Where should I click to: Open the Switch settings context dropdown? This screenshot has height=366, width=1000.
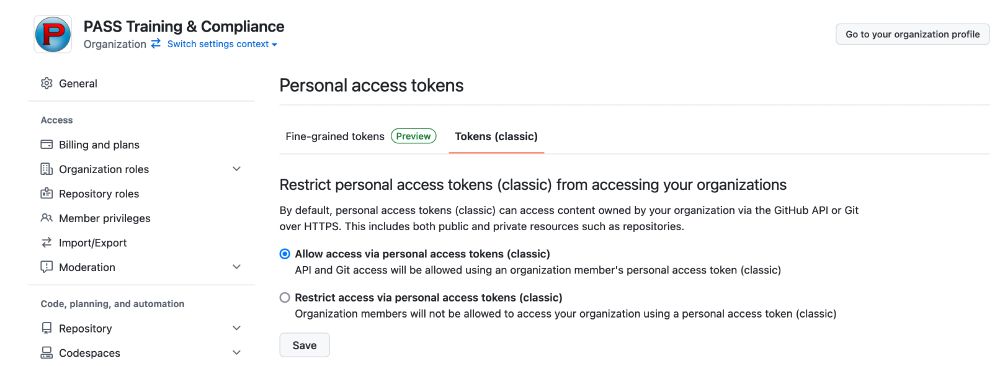pyautogui.click(x=222, y=44)
